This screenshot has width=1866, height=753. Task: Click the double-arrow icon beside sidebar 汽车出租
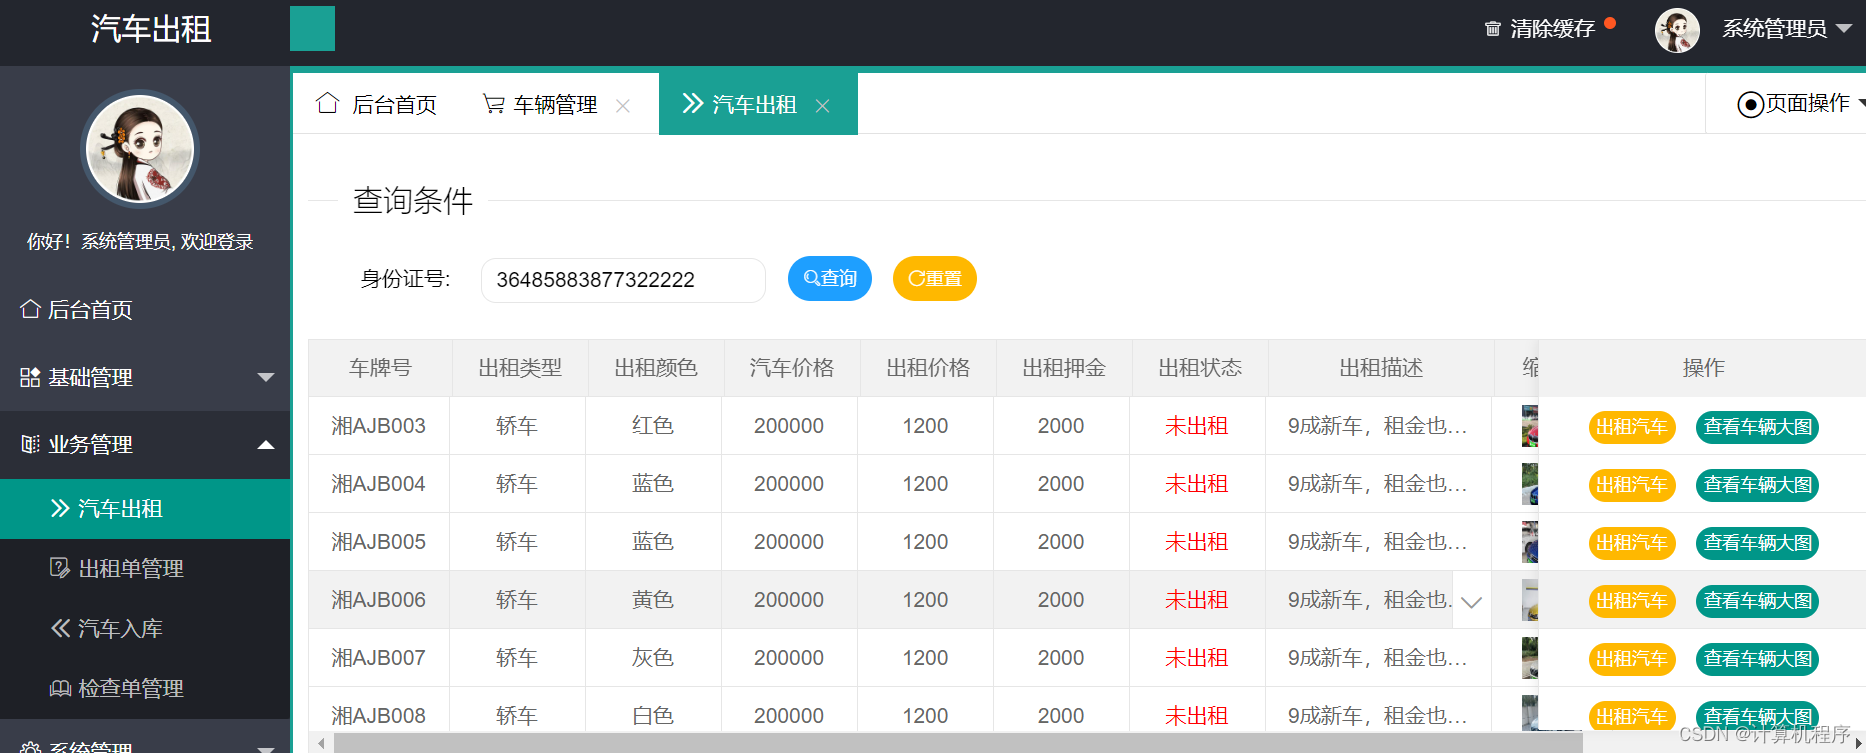(60, 508)
